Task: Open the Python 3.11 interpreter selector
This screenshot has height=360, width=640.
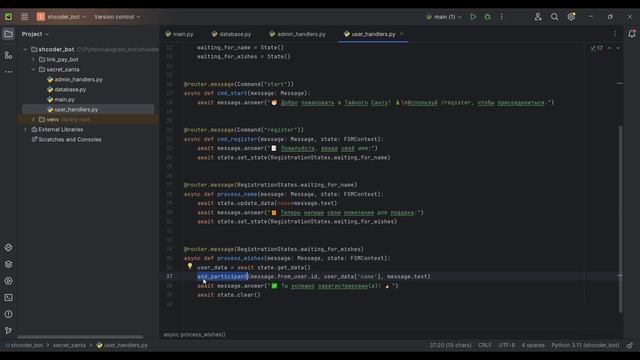Action: 585,345
